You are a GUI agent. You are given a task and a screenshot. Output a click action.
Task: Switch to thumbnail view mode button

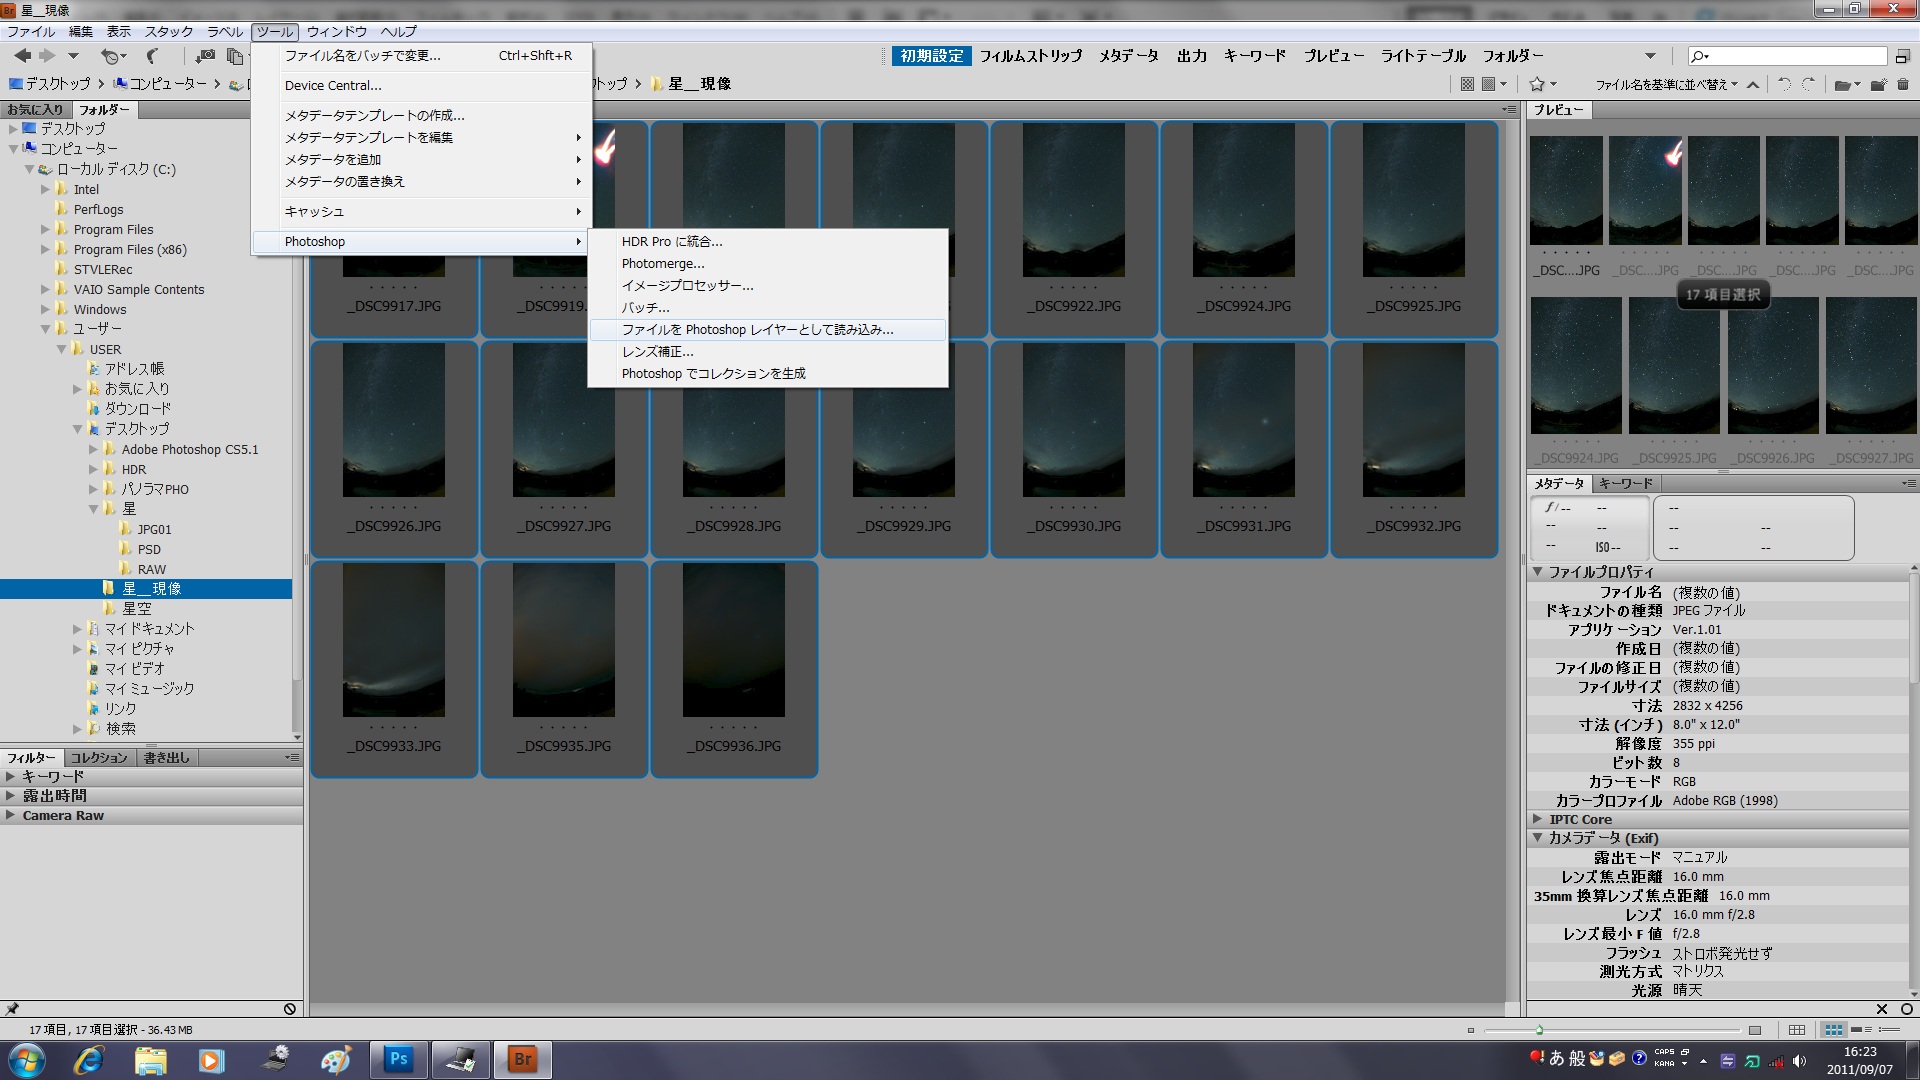[1833, 1030]
